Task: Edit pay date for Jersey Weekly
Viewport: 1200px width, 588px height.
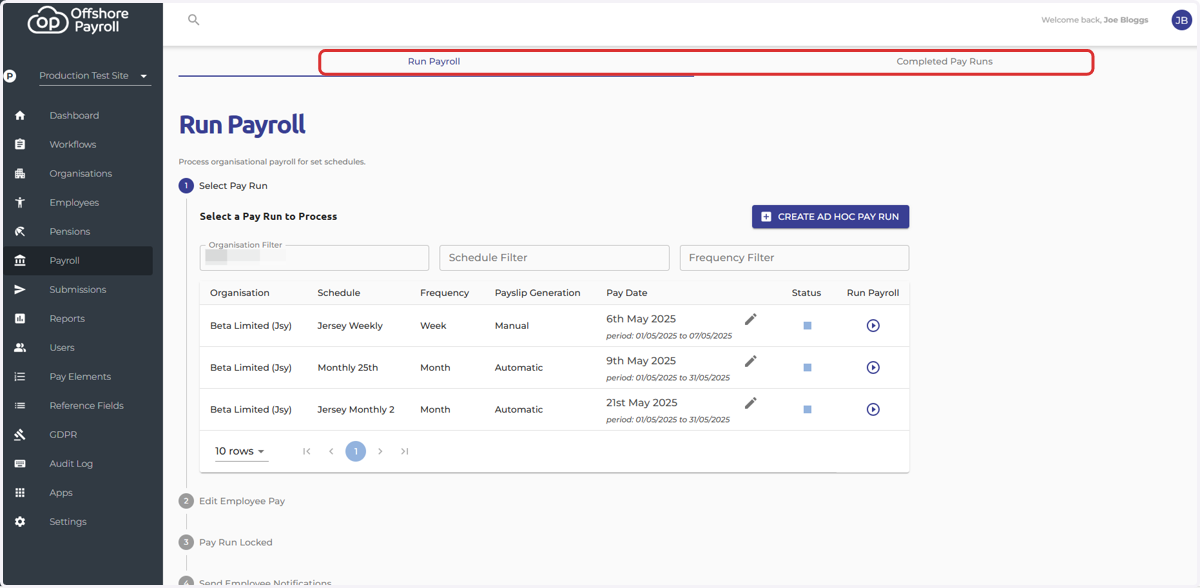Action: coord(751,319)
